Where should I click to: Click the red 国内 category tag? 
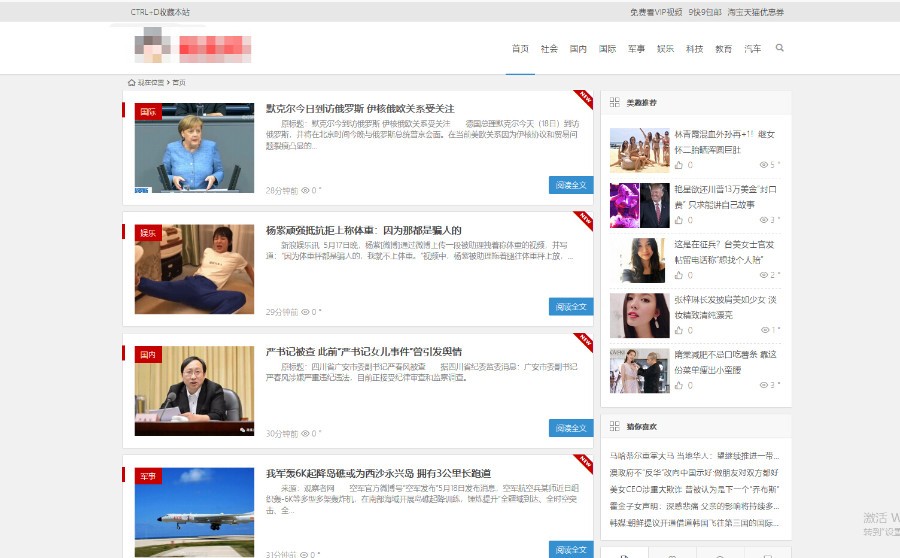click(148, 354)
